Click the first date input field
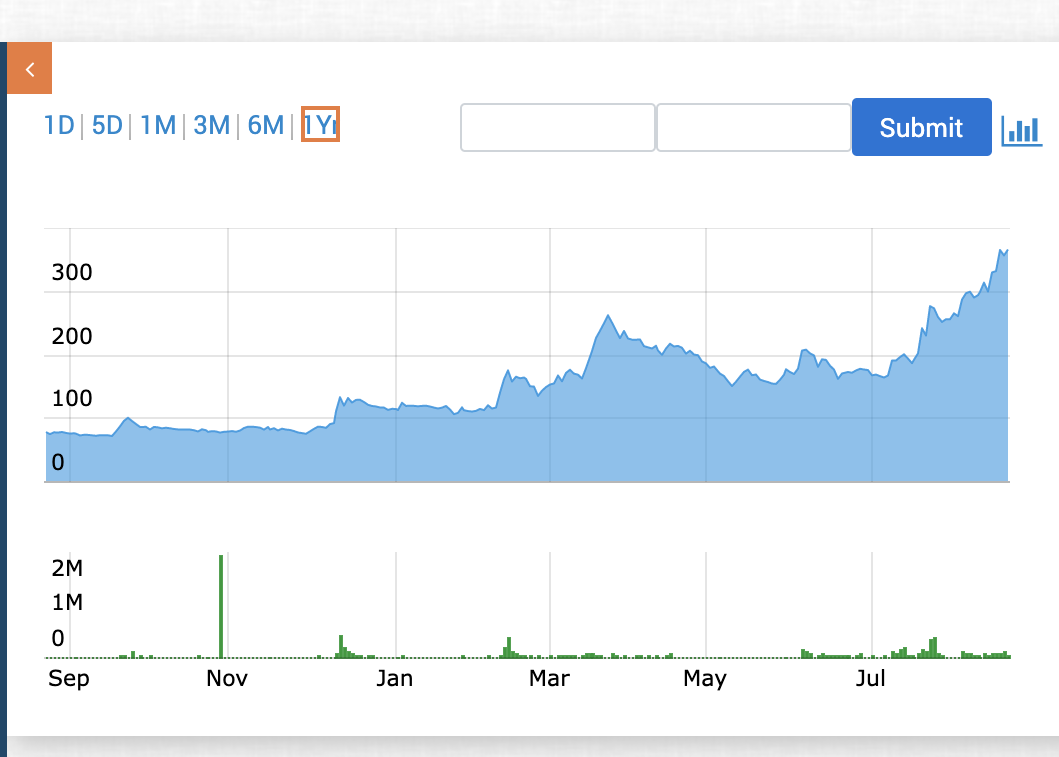This screenshot has width=1059, height=757. pyautogui.click(x=557, y=128)
